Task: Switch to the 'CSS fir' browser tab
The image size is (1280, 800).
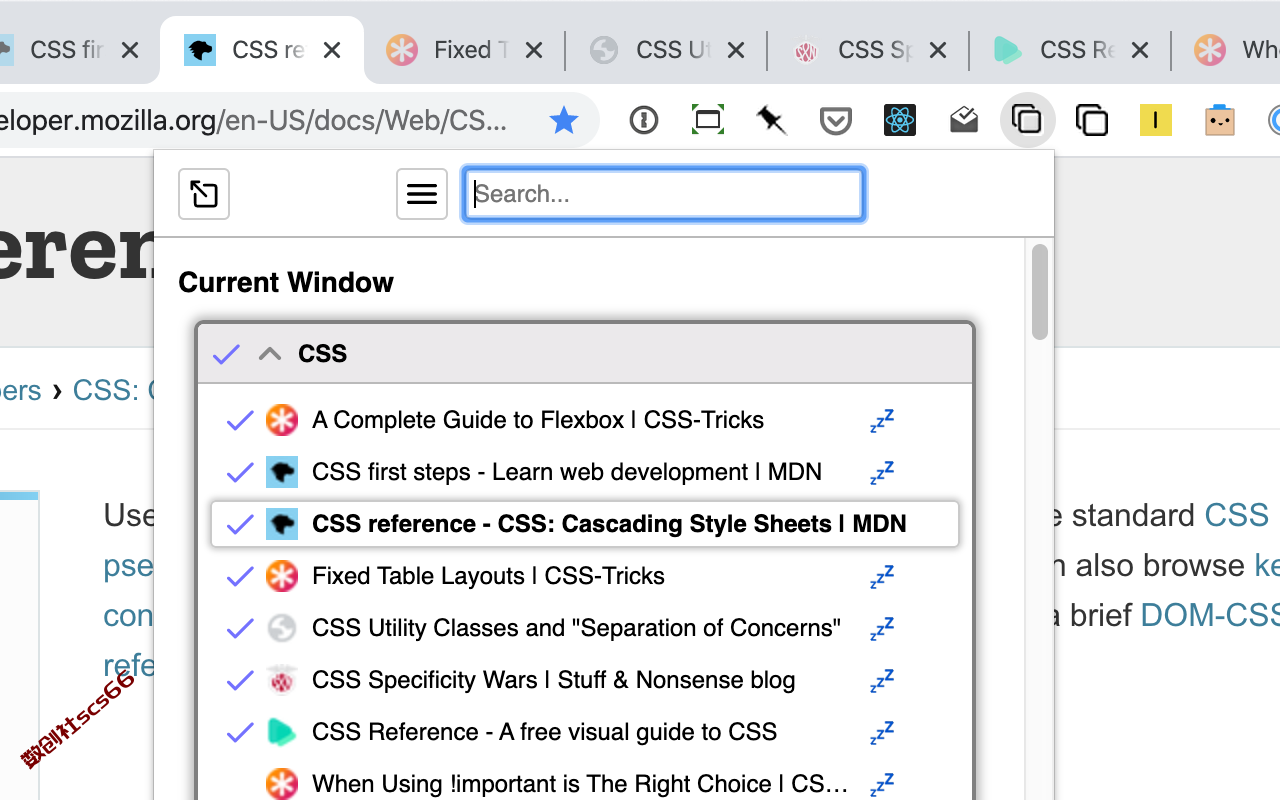Action: pos(66,50)
